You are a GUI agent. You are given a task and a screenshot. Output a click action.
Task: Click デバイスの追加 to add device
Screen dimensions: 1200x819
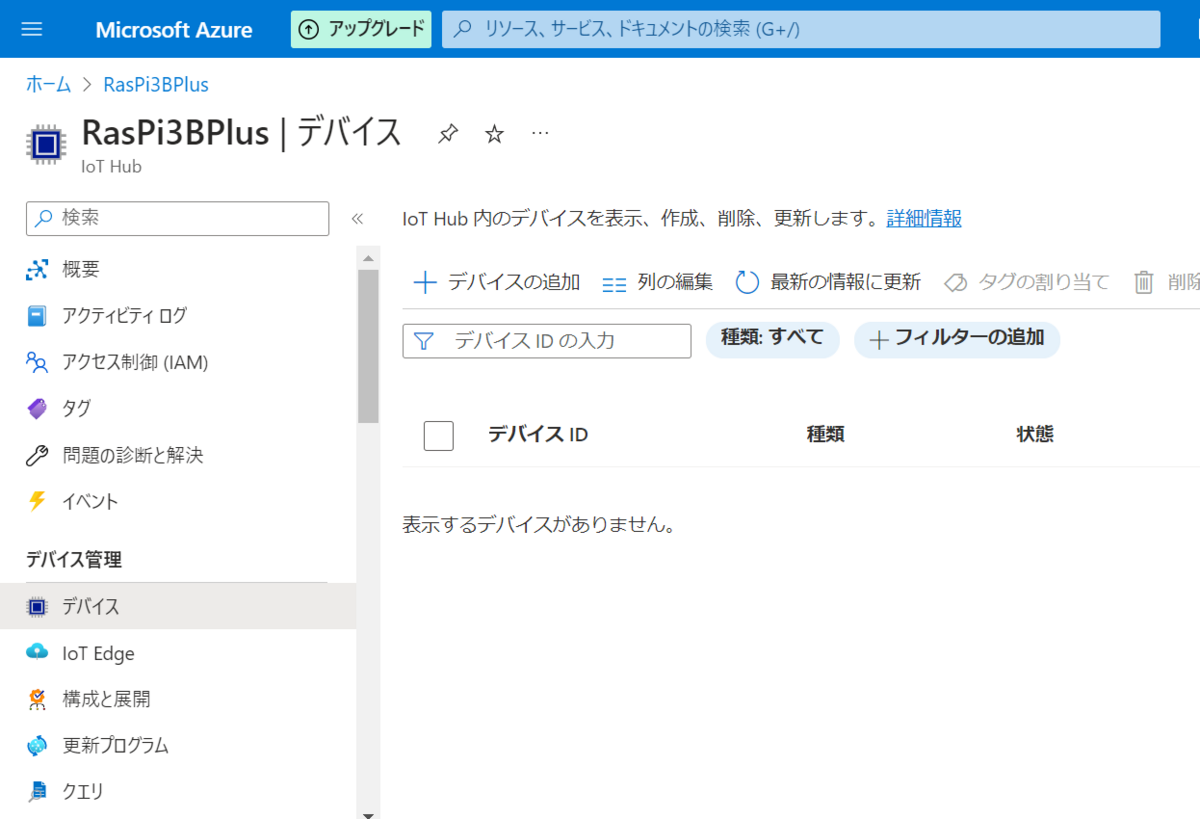497,282
